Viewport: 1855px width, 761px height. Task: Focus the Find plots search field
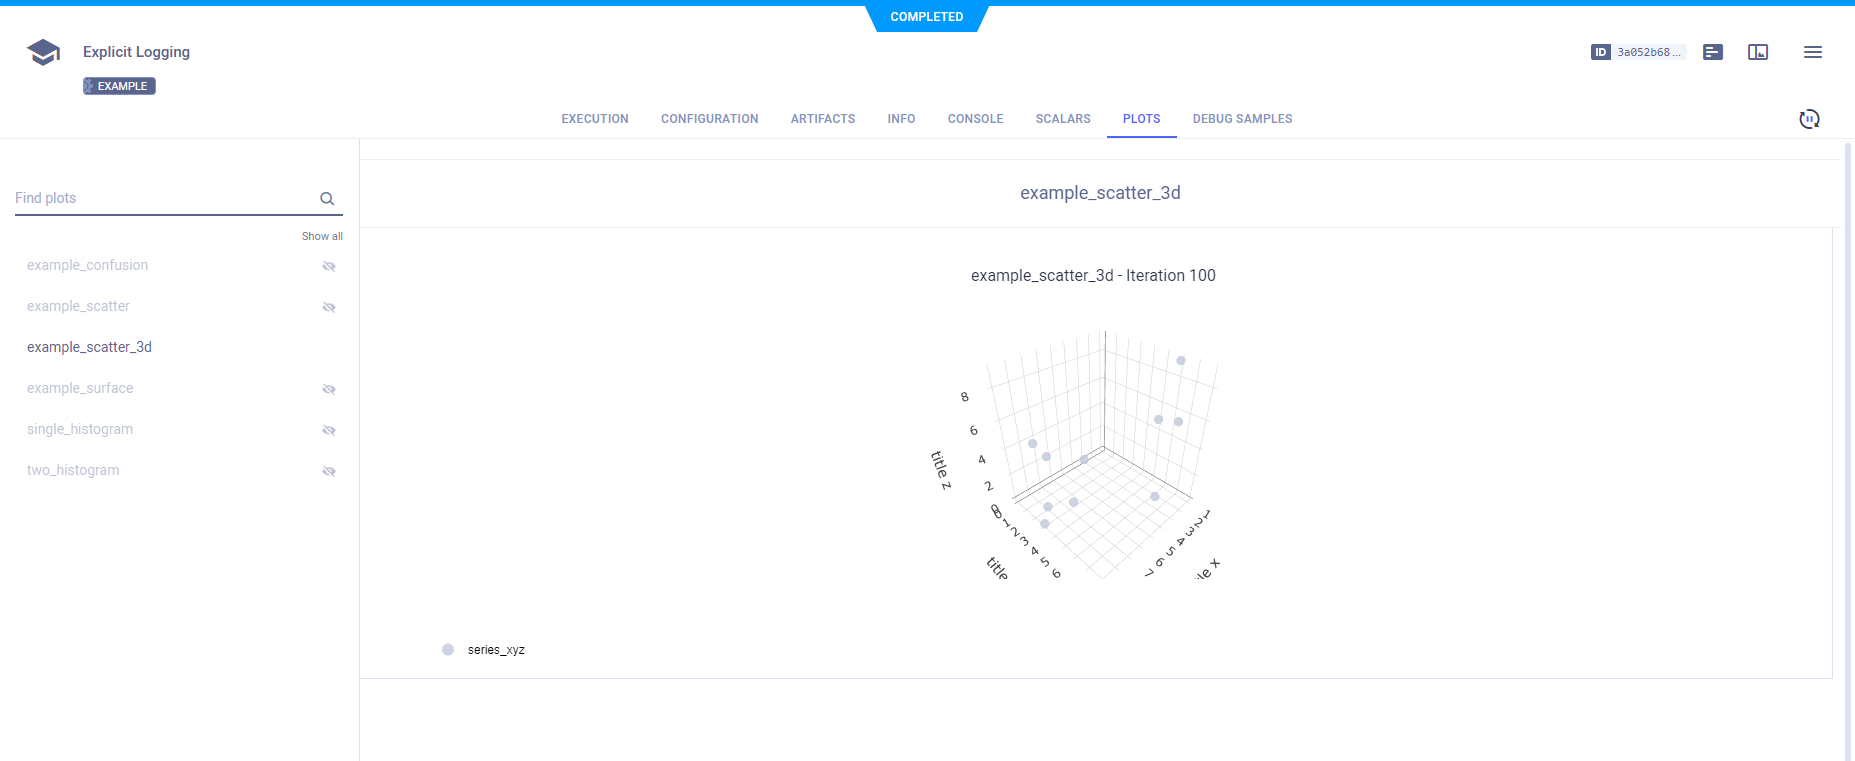click(x=160, y=198)
